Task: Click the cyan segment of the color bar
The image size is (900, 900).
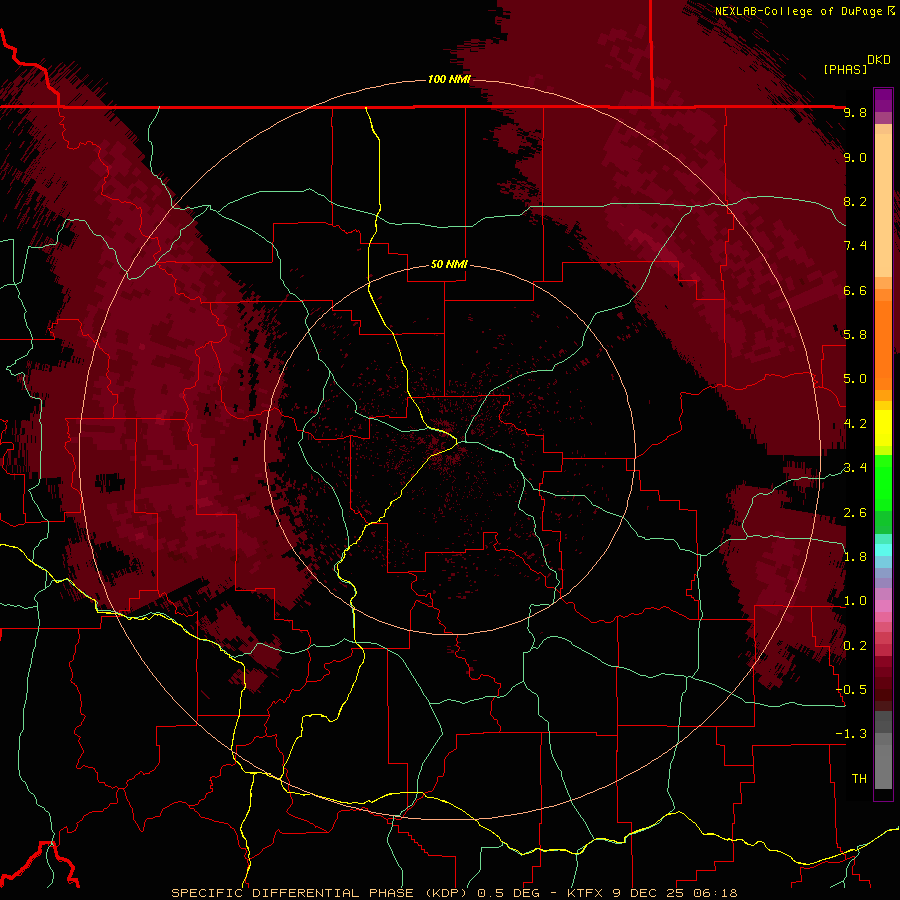Action: pyautogui.click(x=883, y=550)
